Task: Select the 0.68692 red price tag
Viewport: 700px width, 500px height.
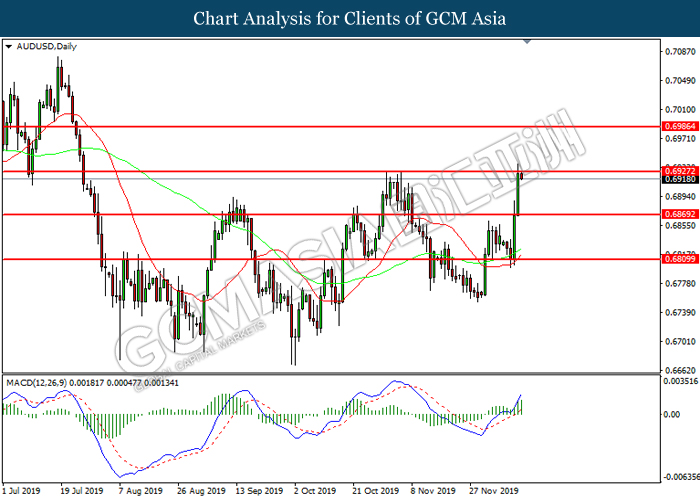Action: tap(678, 214)
